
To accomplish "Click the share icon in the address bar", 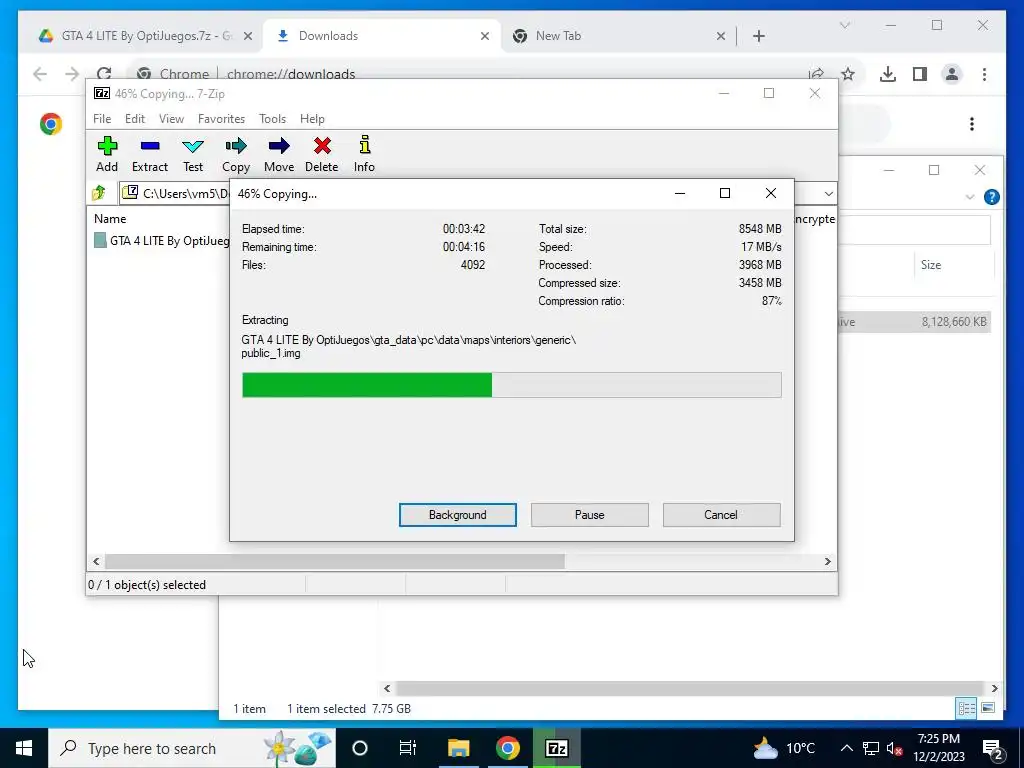I will (816, 74).
